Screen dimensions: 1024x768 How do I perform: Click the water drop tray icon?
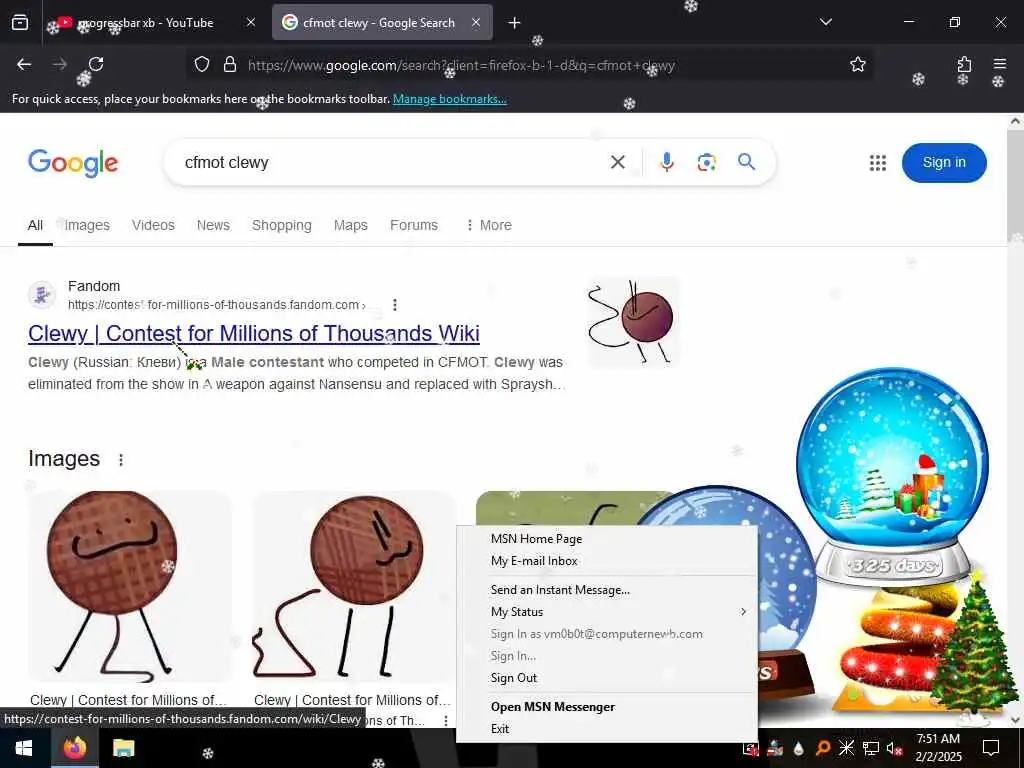coord(798,748)
